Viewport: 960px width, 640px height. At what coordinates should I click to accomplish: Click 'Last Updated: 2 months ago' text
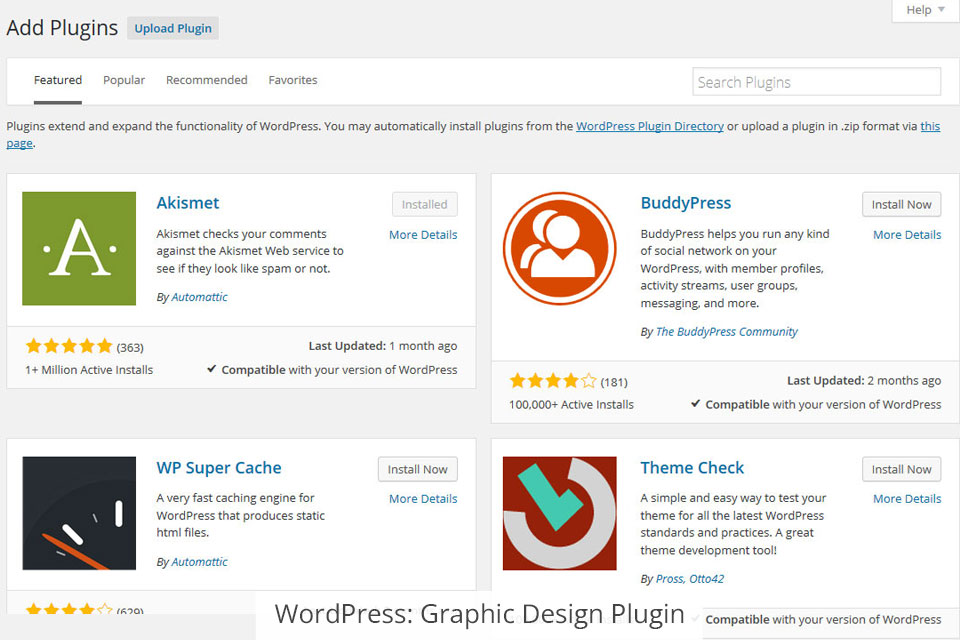[x=864, y=381]
